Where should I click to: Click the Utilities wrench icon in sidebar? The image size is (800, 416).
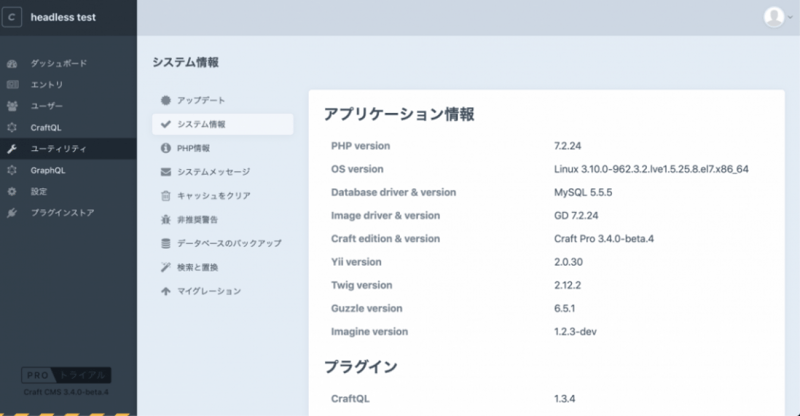12,149
